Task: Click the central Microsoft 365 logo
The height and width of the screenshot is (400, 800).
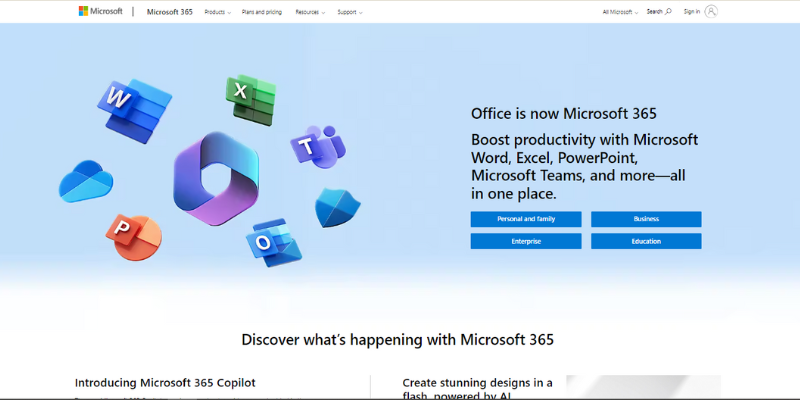Action: 216,178
